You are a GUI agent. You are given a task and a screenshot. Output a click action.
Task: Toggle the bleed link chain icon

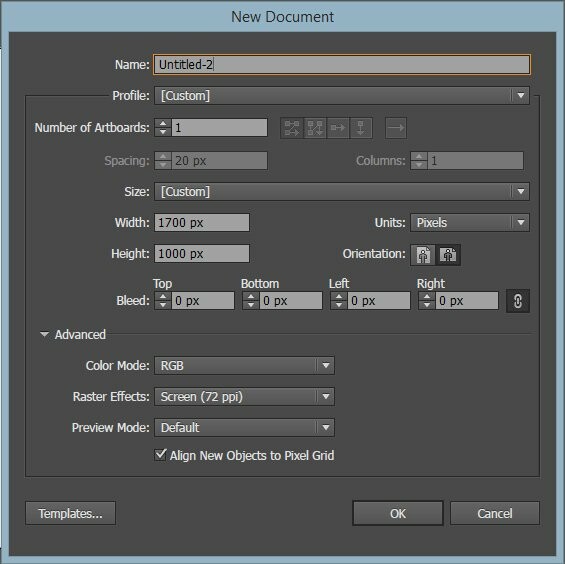coord(518,301)
